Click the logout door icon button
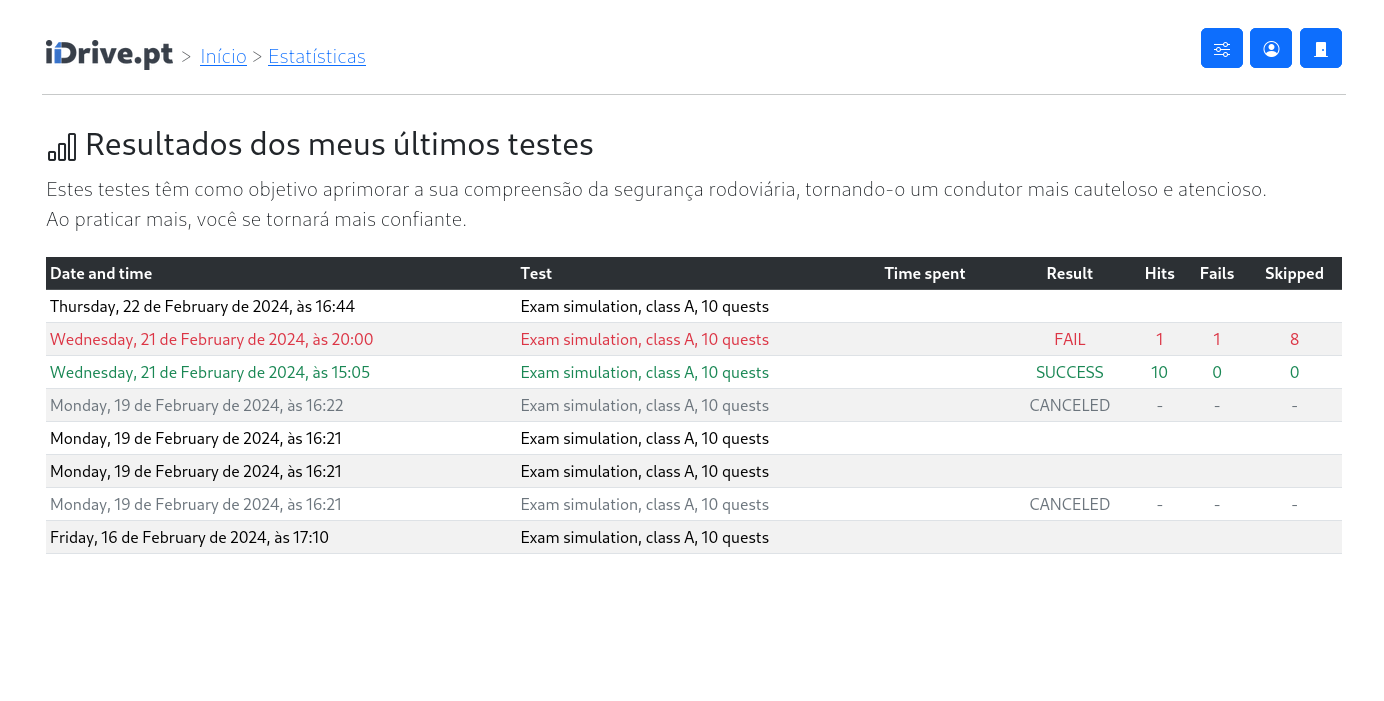 click(x=1320, y=48)
